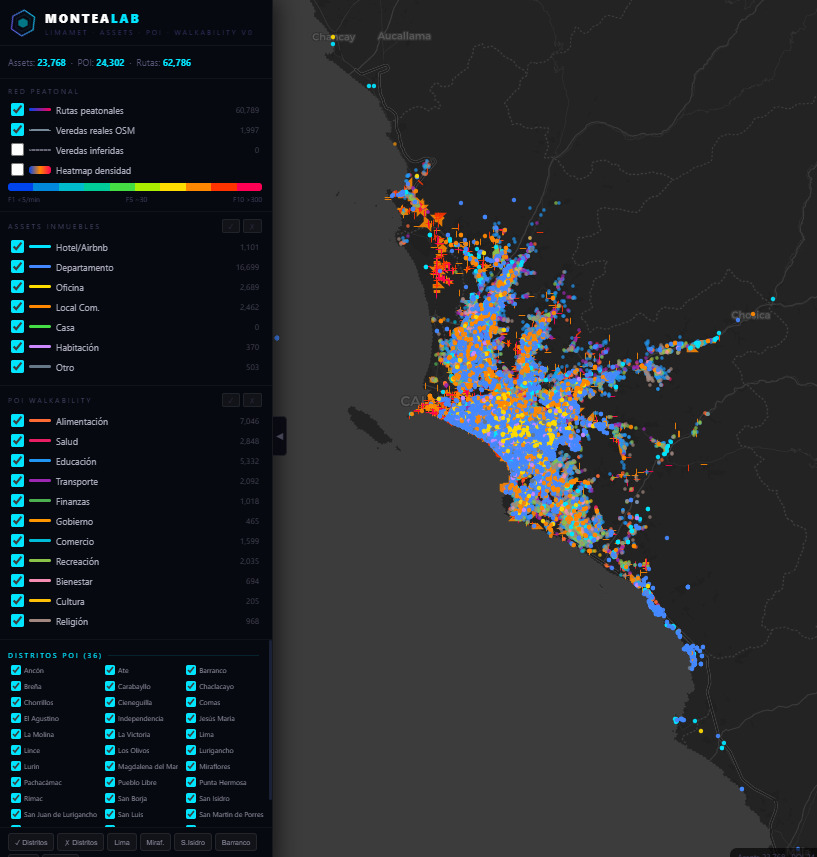Click the MonteaLab hexagon logo
The image size is (817, 857).
pyautogui.click(x=23, y=23)
